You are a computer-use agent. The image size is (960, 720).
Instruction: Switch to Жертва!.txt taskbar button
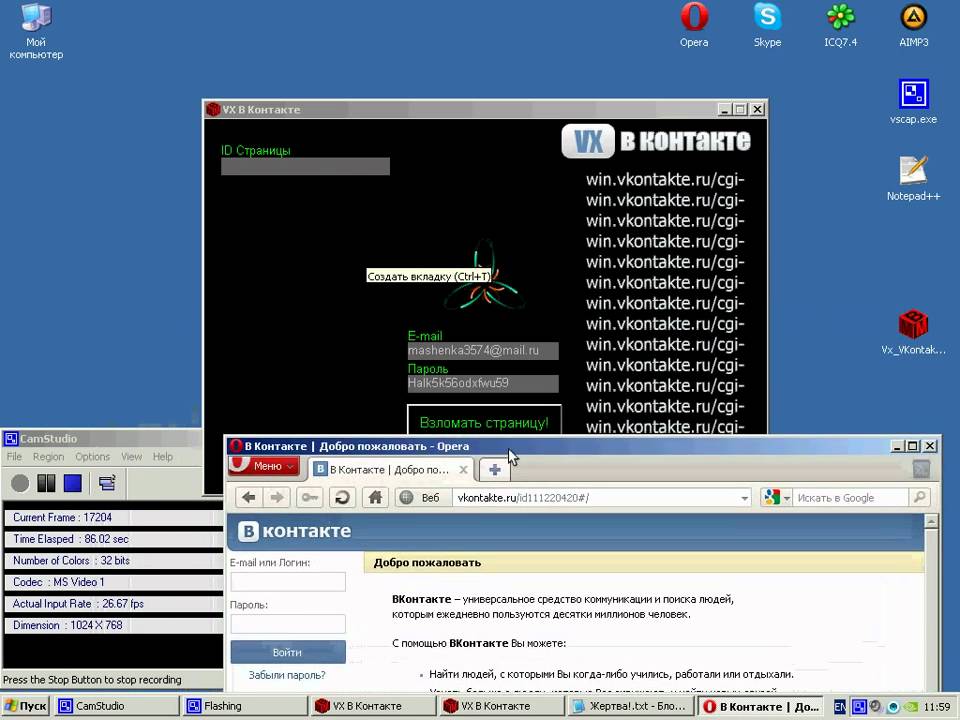pyautogui.click(x=629, y=706)
